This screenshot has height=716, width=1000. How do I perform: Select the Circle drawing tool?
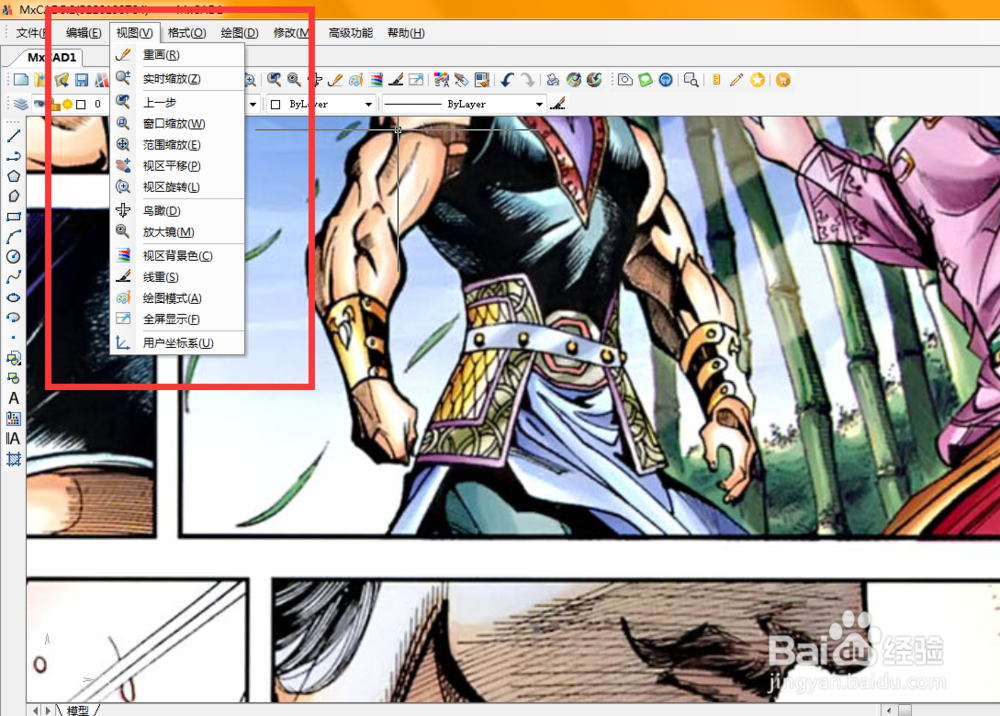pos(13,257)
